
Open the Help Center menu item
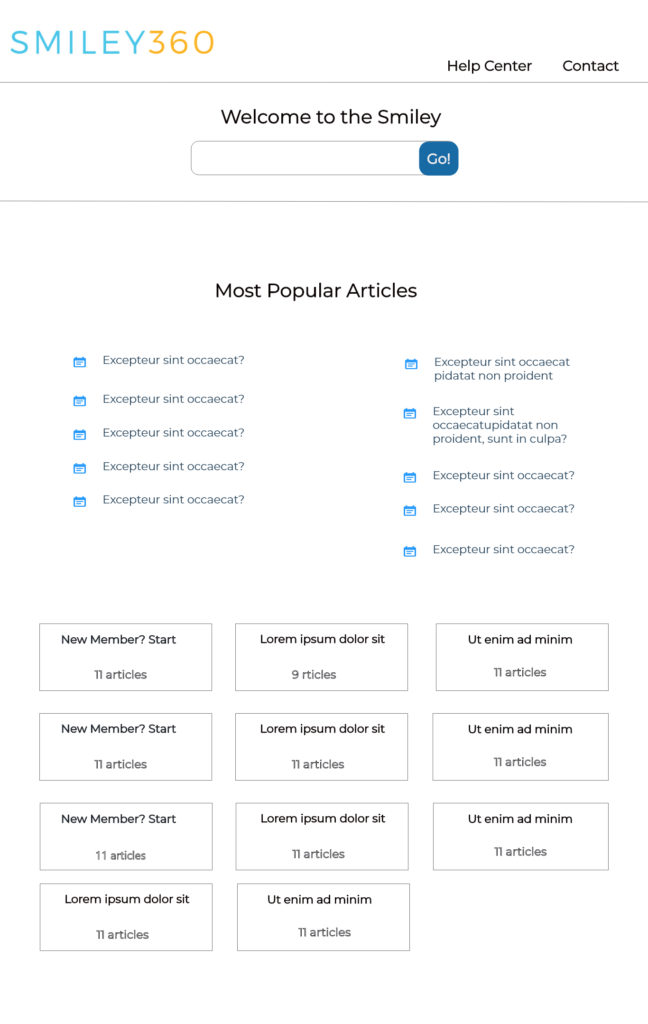[x=489, y=66]
